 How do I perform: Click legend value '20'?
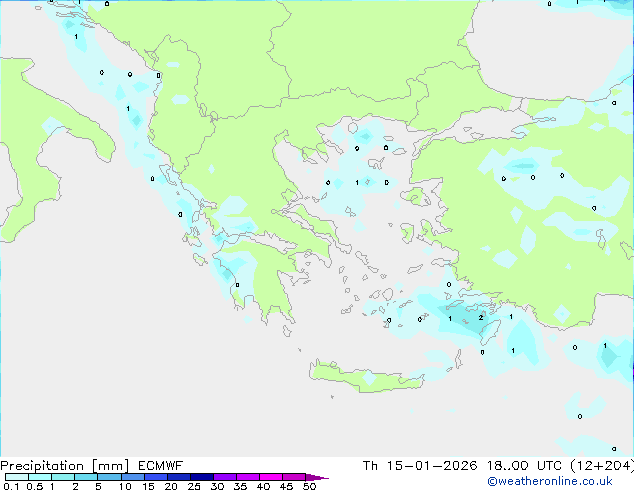click(171, 486)
